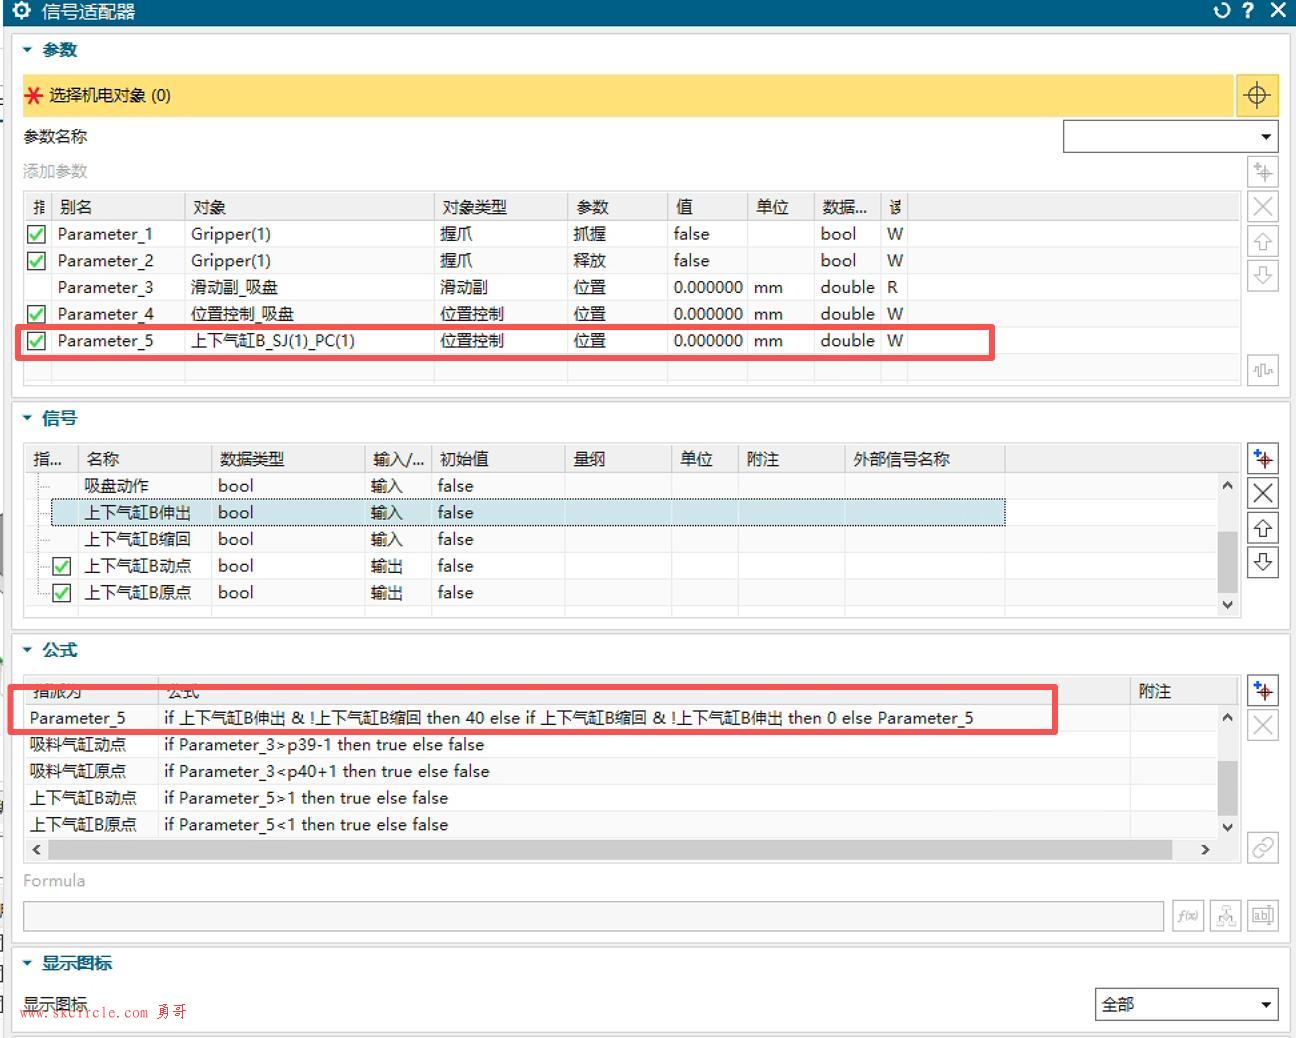Click signal list scrollbar down arrow
This screenshot has width=1296, height=1038.
click(x=1228, y=605)
